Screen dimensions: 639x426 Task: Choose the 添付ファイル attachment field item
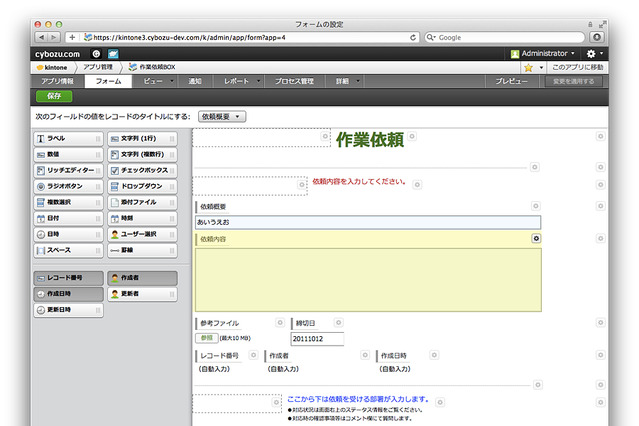[x=142, y=202]
